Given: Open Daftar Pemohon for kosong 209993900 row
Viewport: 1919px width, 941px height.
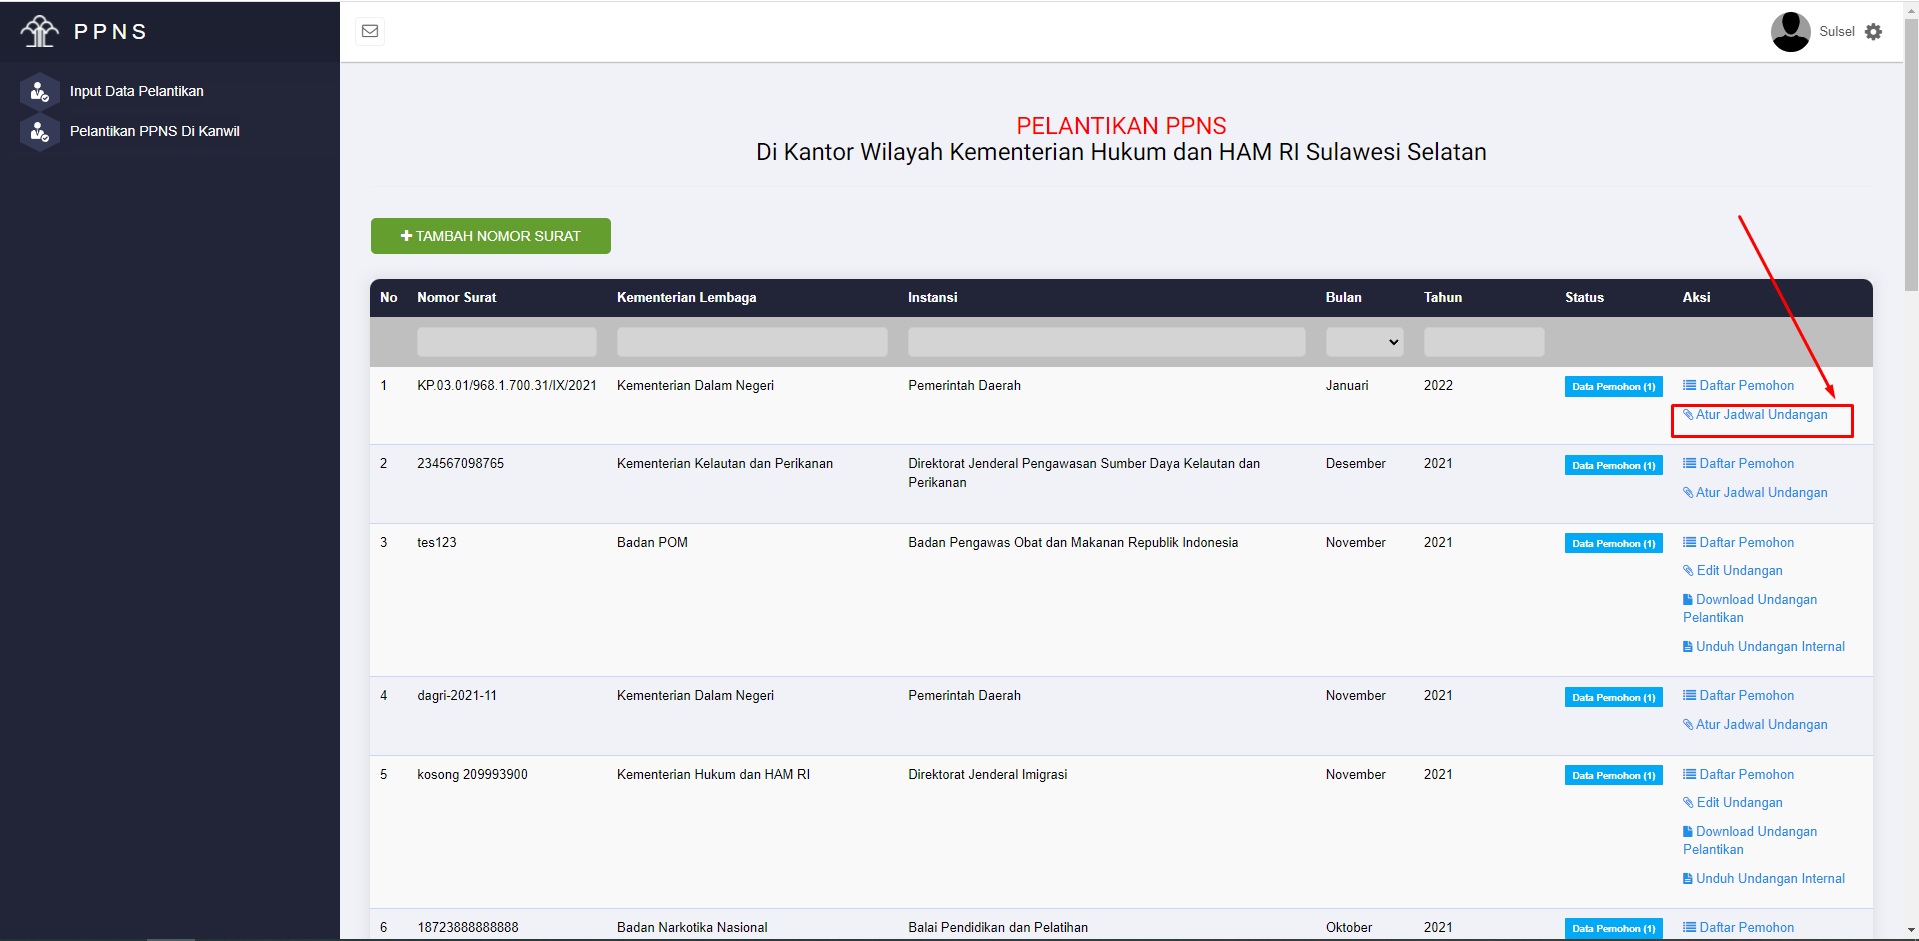Looking at the screenshot, I should [x=1738, y=774].
